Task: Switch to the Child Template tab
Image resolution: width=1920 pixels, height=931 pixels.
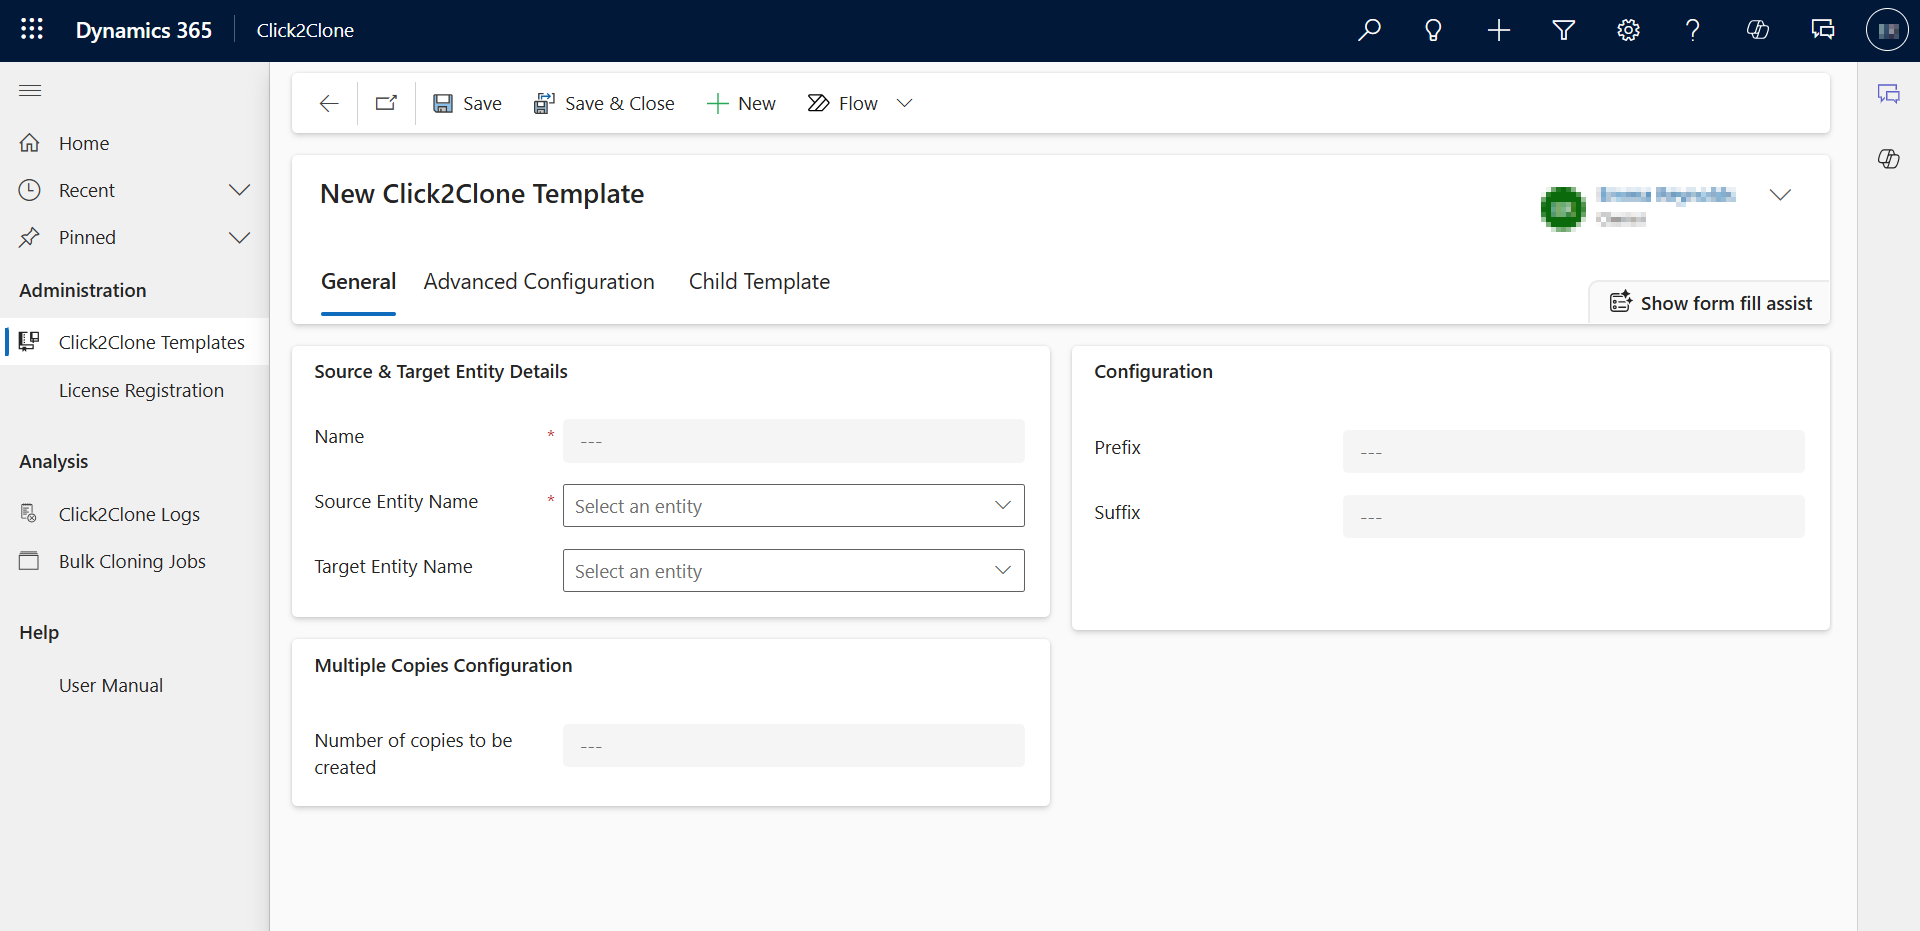Action: click(x=759, y=282)
